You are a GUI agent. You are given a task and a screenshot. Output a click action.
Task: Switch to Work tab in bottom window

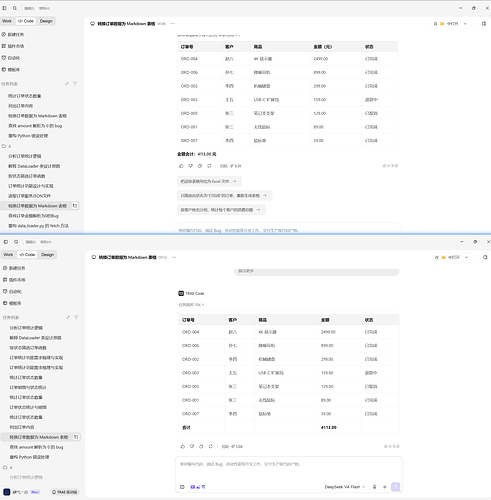8,255
